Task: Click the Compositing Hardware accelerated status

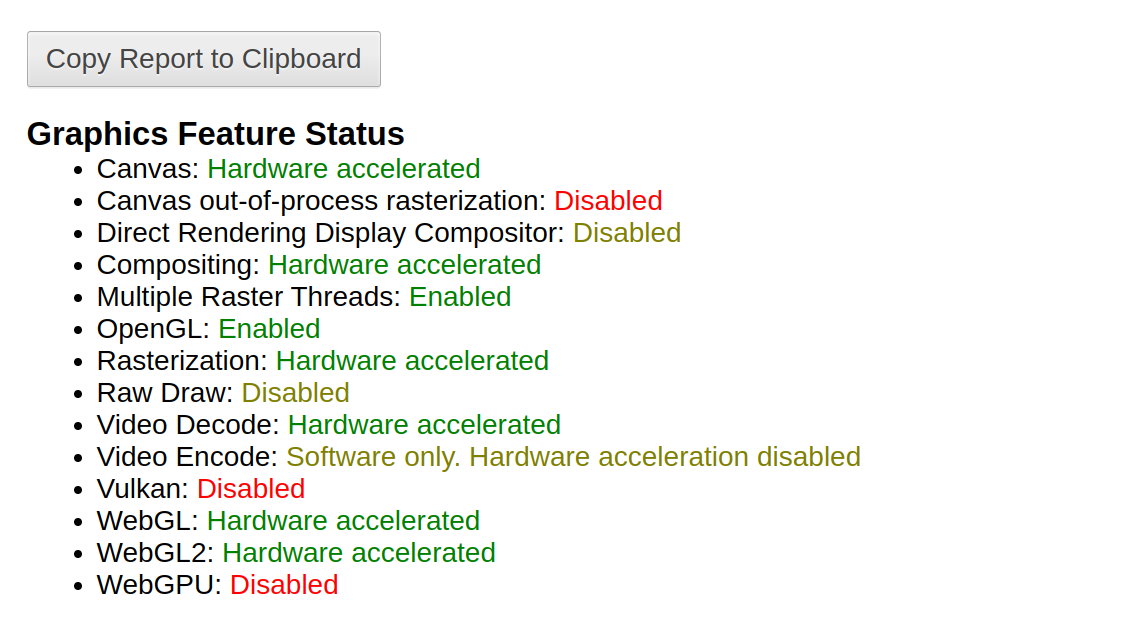Action: (x=404, y=265)
